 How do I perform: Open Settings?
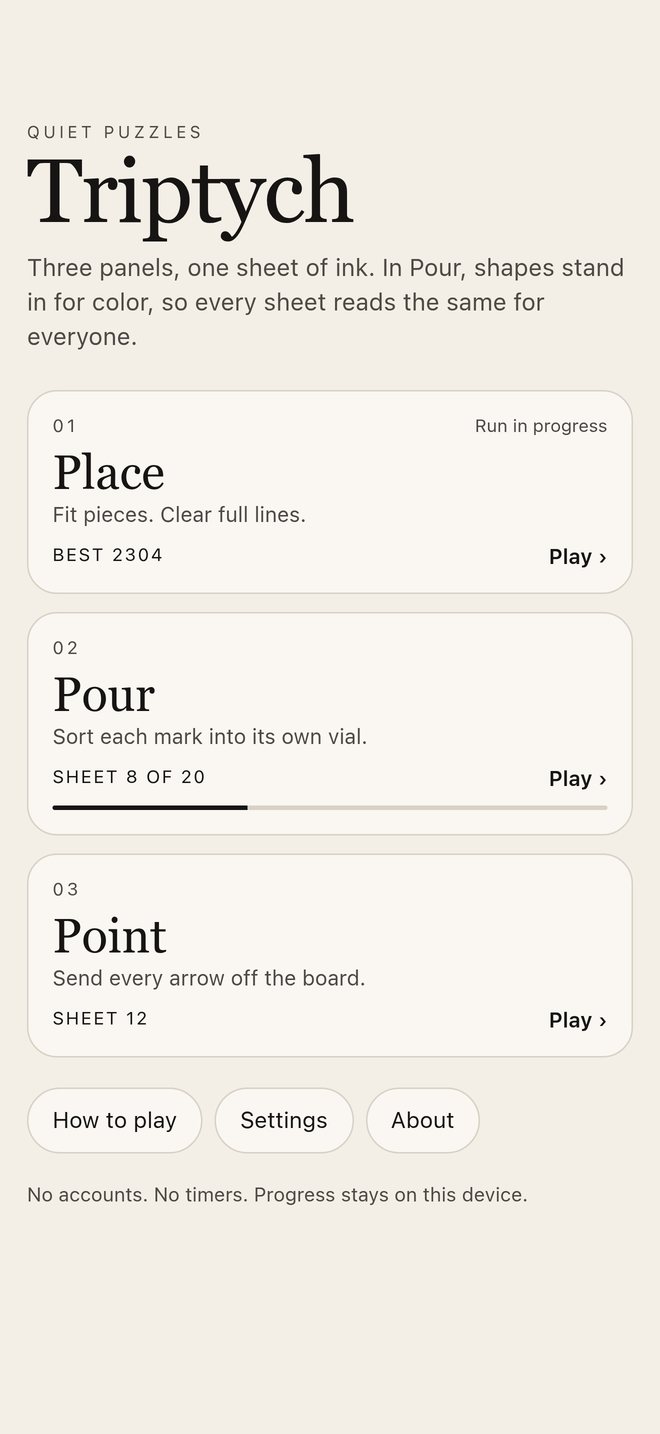coord(284,1120)
